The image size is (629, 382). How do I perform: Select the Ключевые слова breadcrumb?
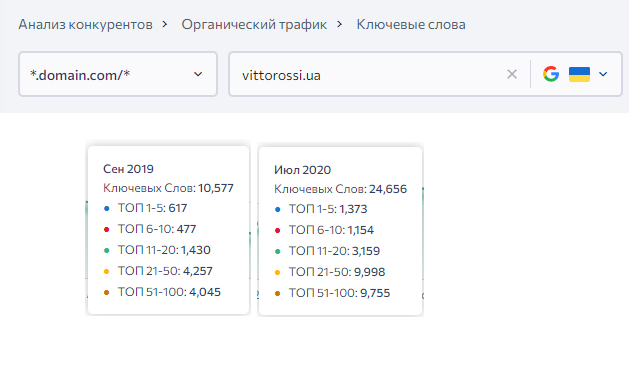(x=411, y=24)
